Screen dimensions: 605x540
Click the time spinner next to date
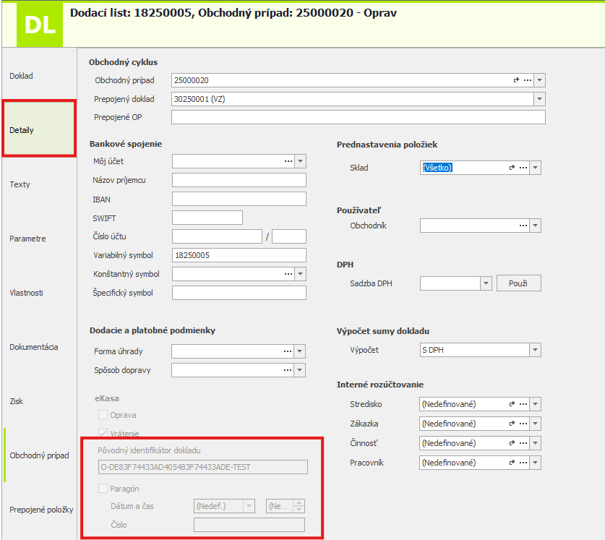(299, 506)
